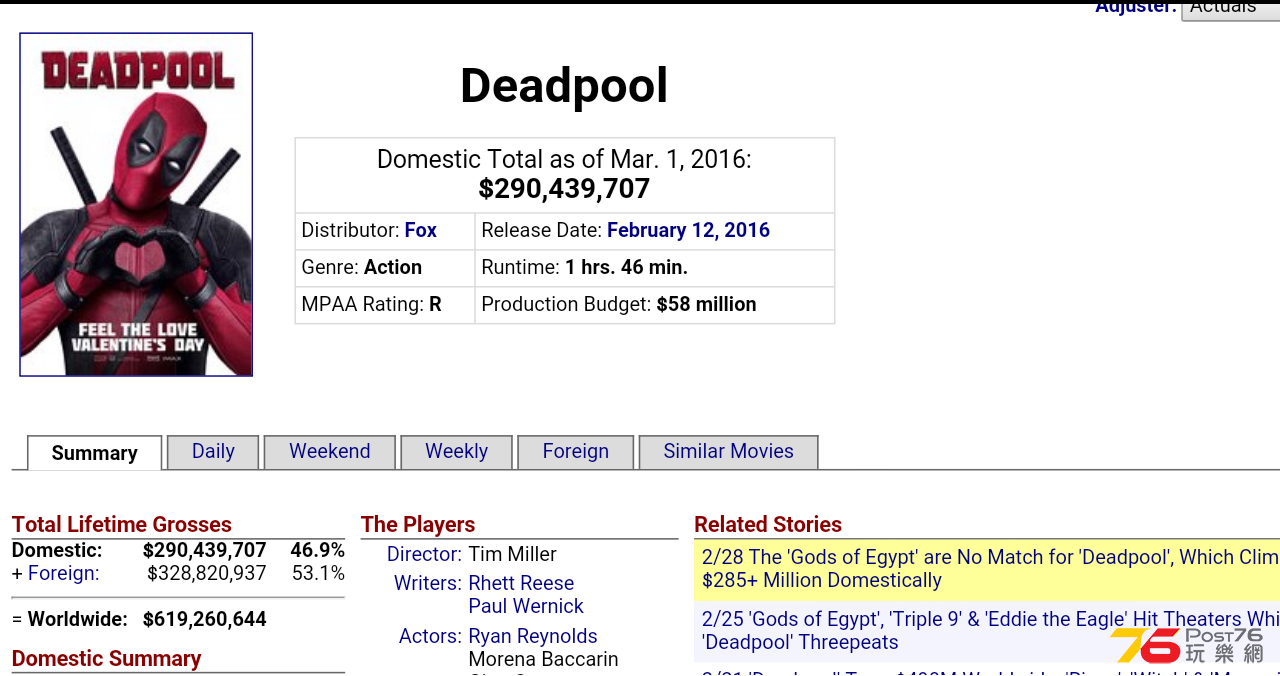This screenshot has height=676, width=1280.
Task: Select the Summary tab
Action: coord(94,453)
